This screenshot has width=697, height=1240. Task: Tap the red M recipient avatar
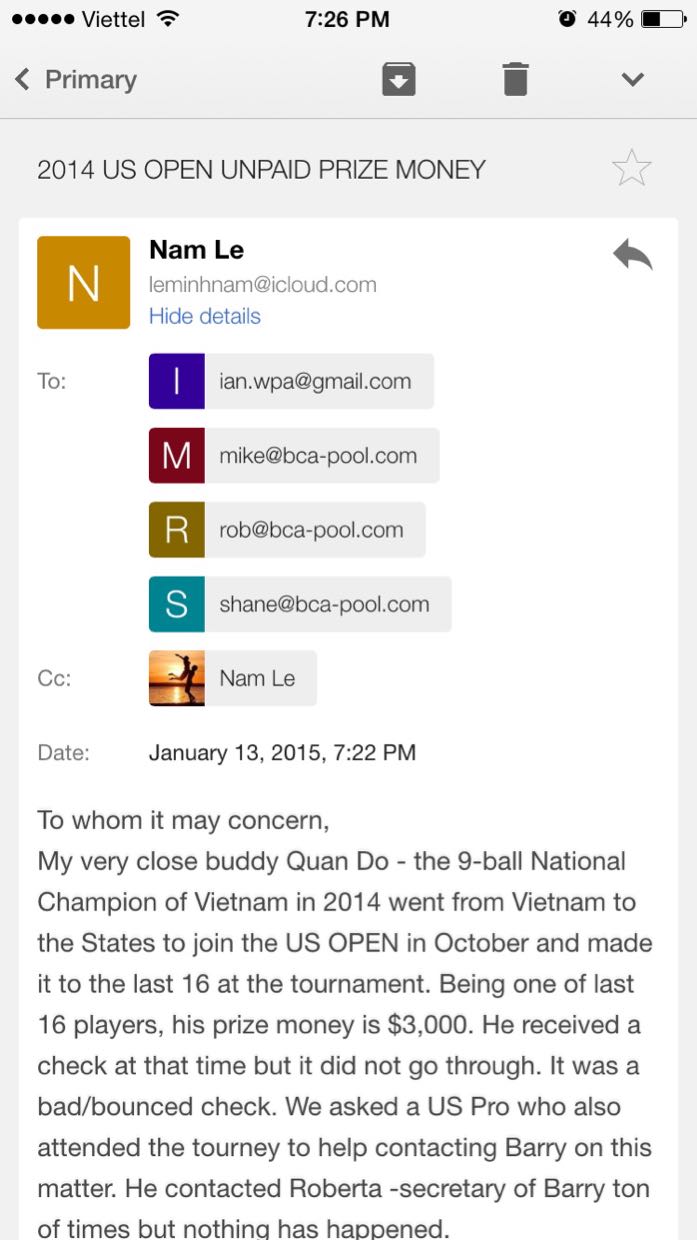(177, 456)
